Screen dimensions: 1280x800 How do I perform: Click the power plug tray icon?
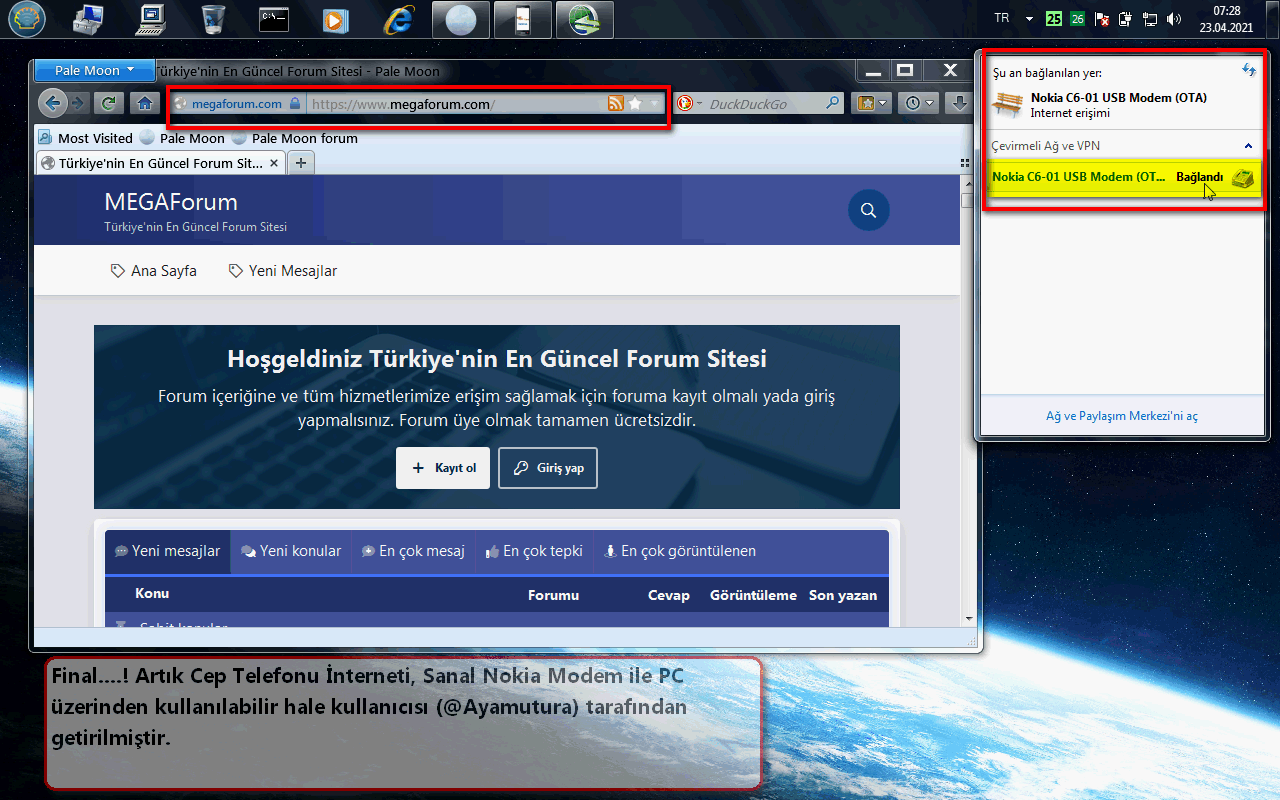coord(1126,18)
